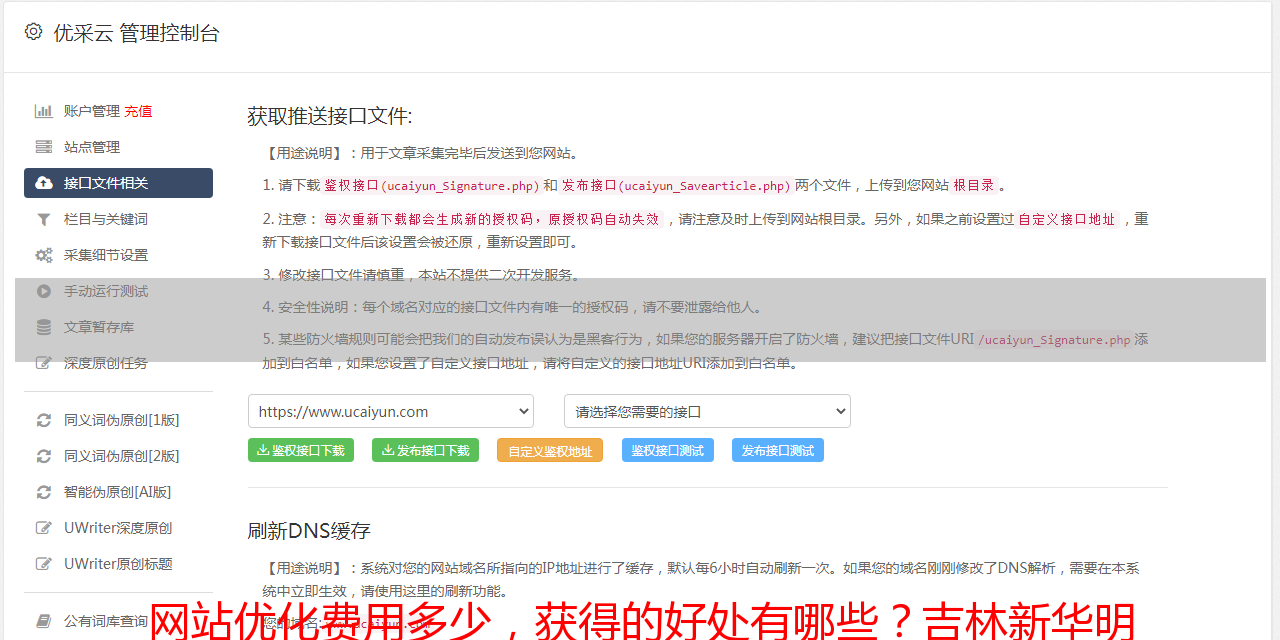
Task: Click the orange 自定义鉴权地址 button
Action: click(550, 450)
